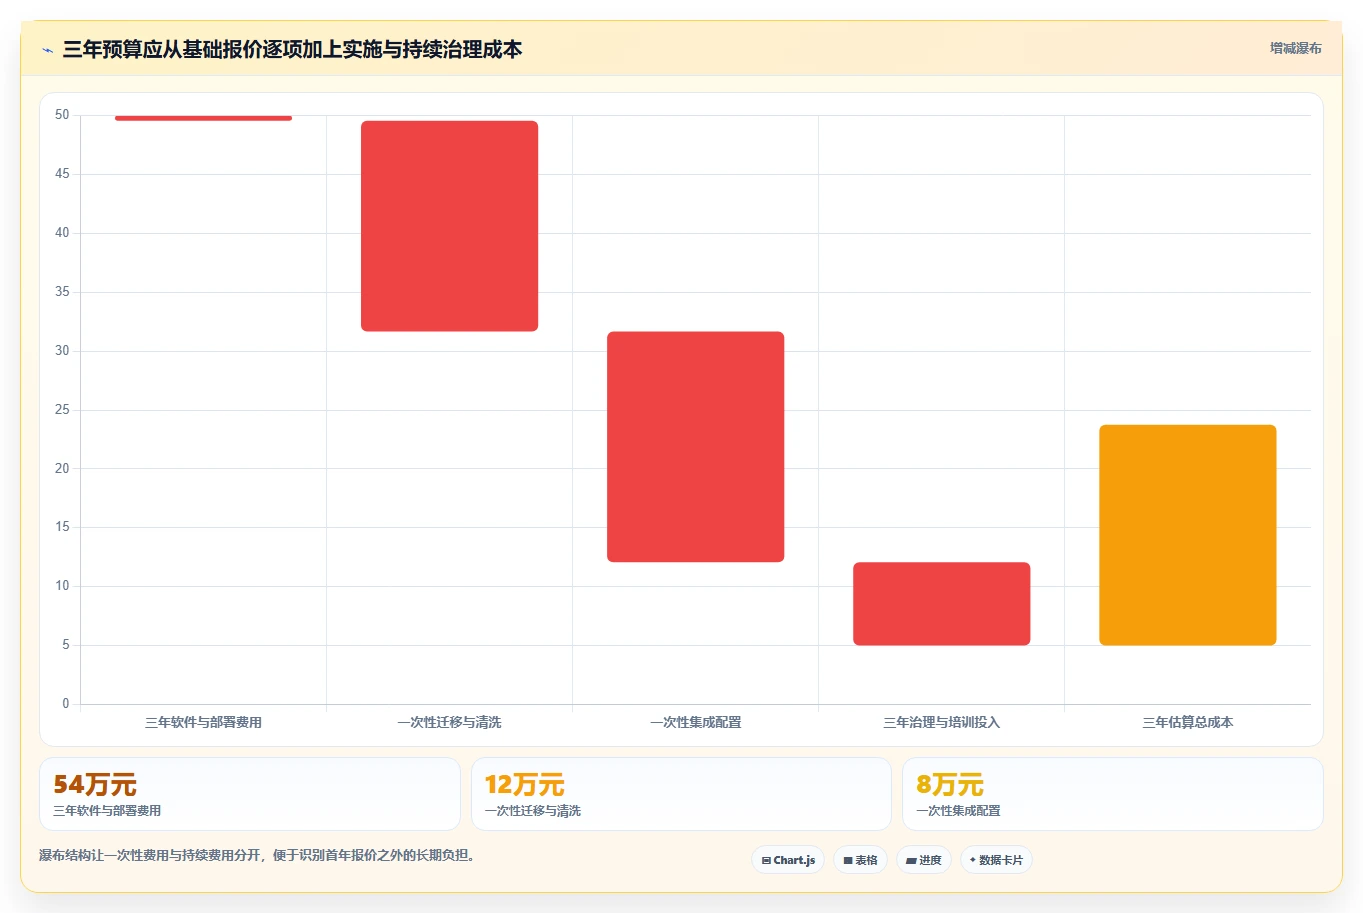Click card caption 一次性集成配置 under 8万元
The width and height of the screenshot is (1363, 913).
(x=958, y=811)
